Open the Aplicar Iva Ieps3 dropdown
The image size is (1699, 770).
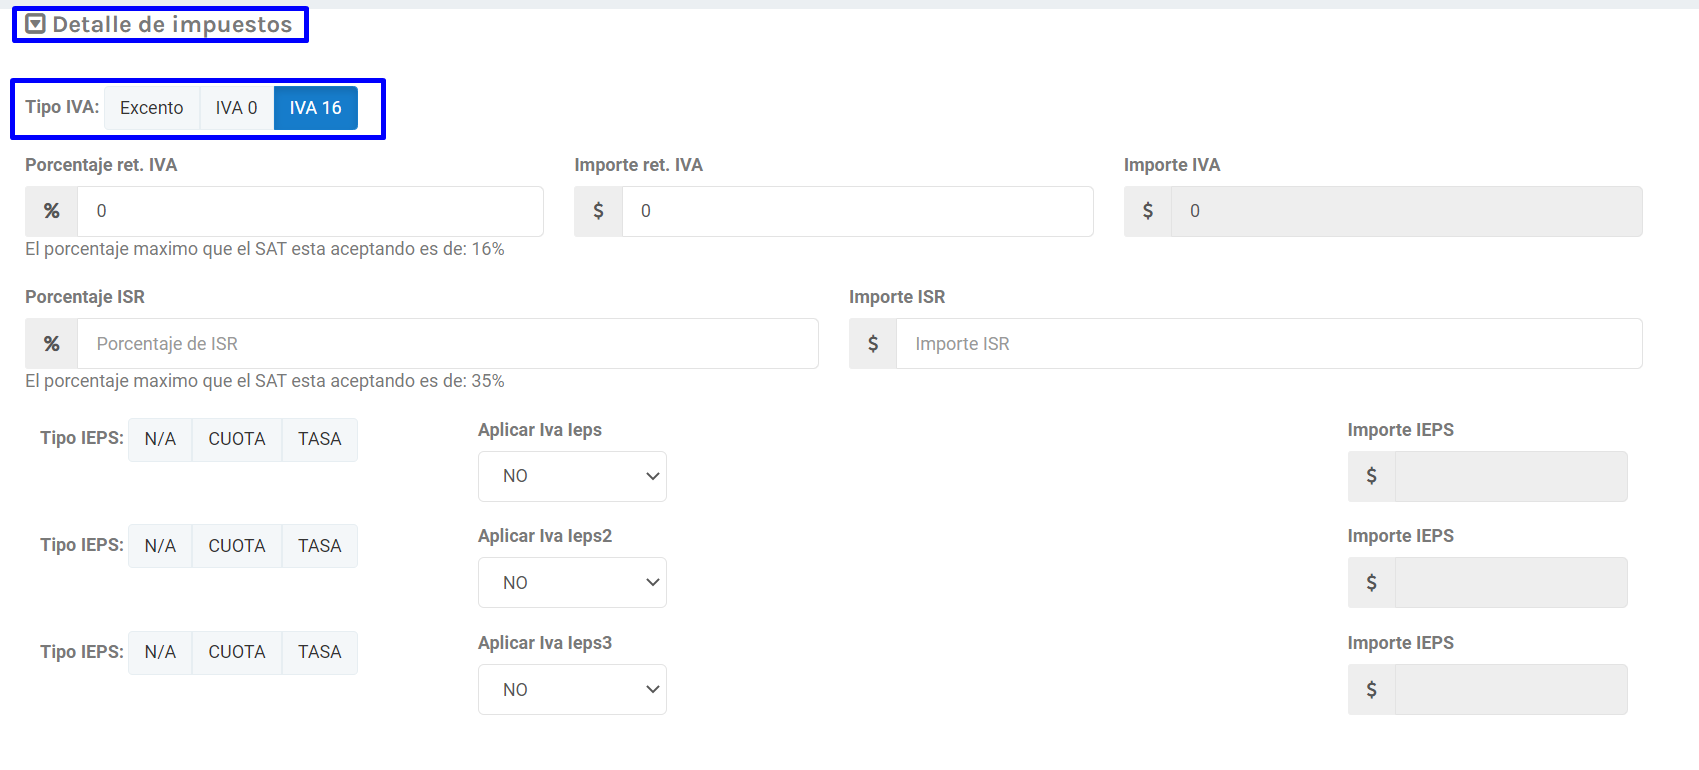click(572, 690)
